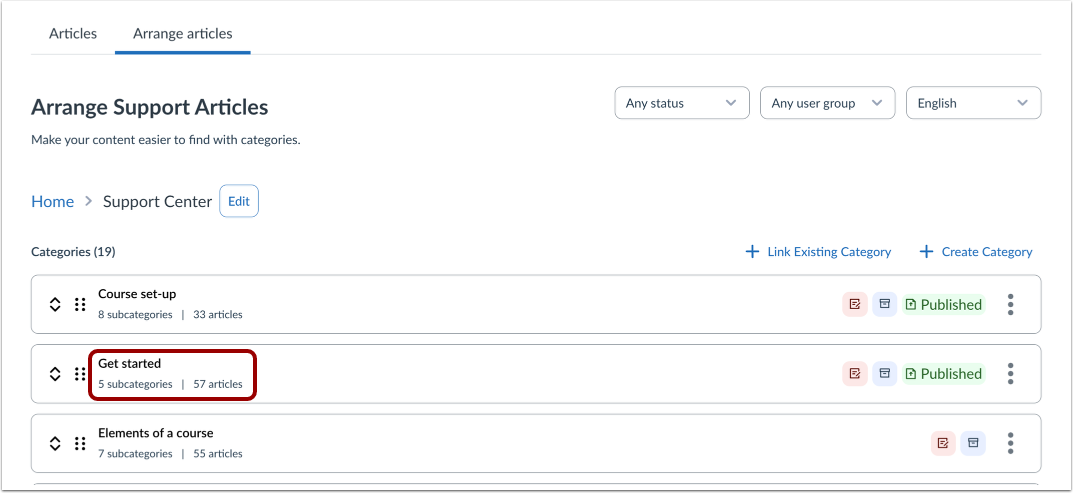The image size is (1073, 493).
Task: Open the three-dot menu for Course set-up
Action: coord(1010,305)
